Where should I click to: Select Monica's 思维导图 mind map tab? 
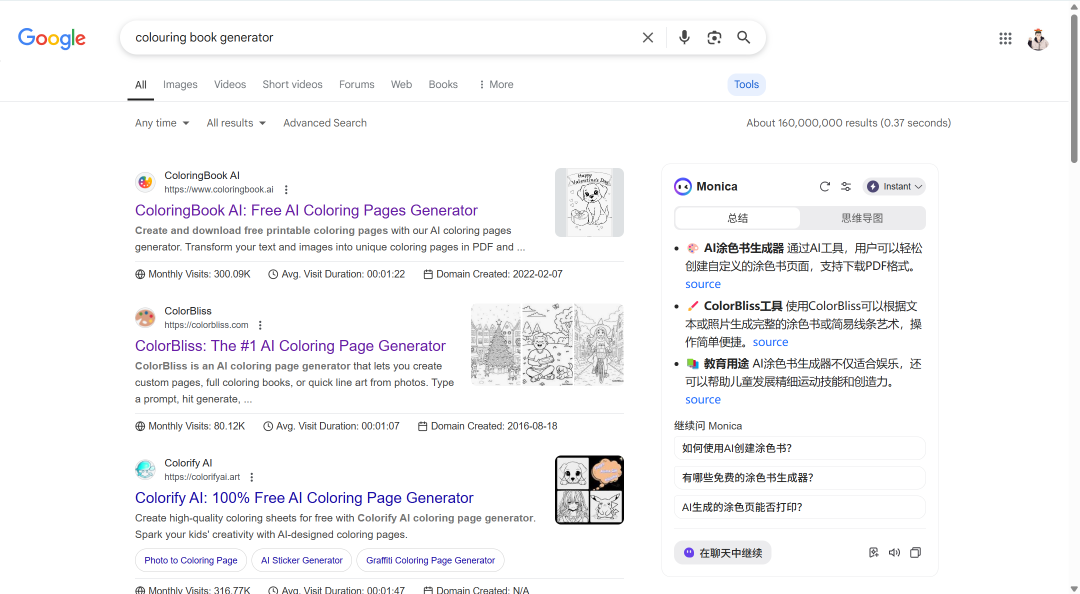tap(862, 218)
